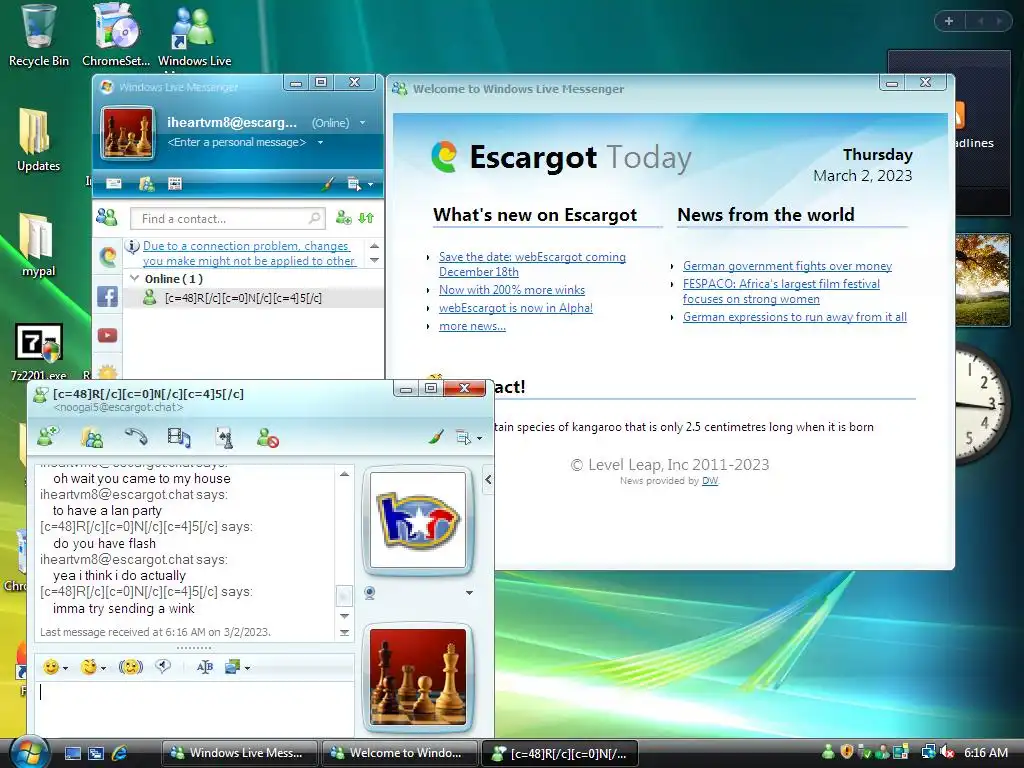Open the German government fights over money link
The height and width of the screenshot is (768, 1024).
coord(787,266)
